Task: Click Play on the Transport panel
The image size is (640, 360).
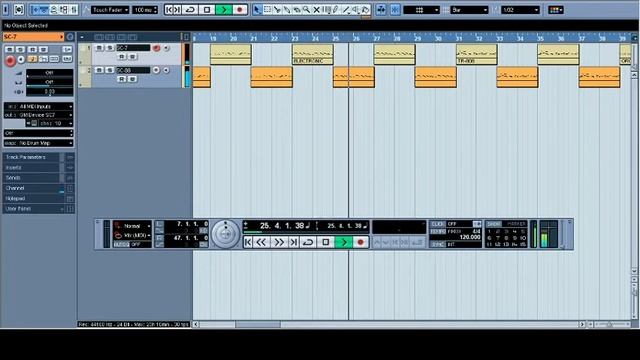Action: 344,242
